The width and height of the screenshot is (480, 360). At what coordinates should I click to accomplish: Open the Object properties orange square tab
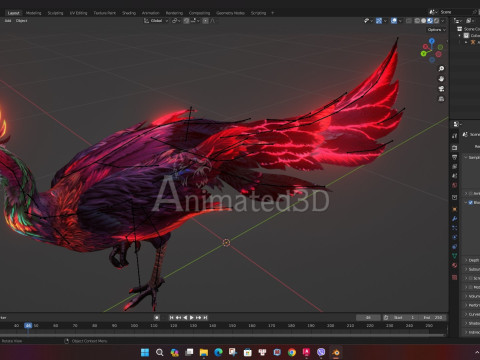pyautogui.click(x=455, y=209)
